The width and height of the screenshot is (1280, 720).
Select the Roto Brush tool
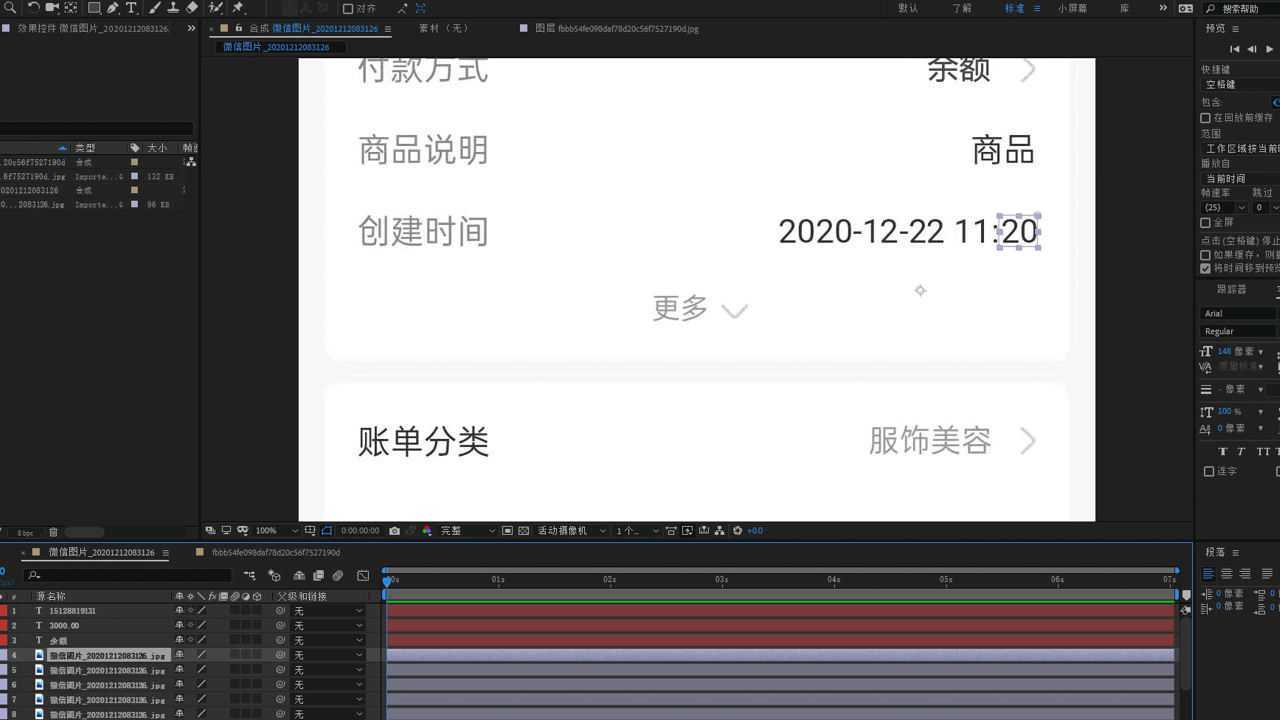[215, 7]
